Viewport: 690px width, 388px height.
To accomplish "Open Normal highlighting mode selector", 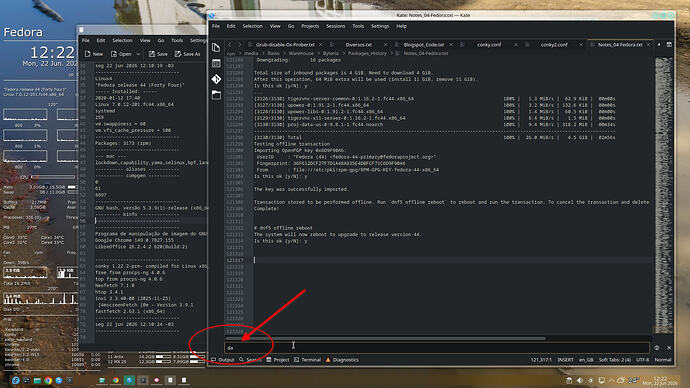I will [x=663, y=360].
